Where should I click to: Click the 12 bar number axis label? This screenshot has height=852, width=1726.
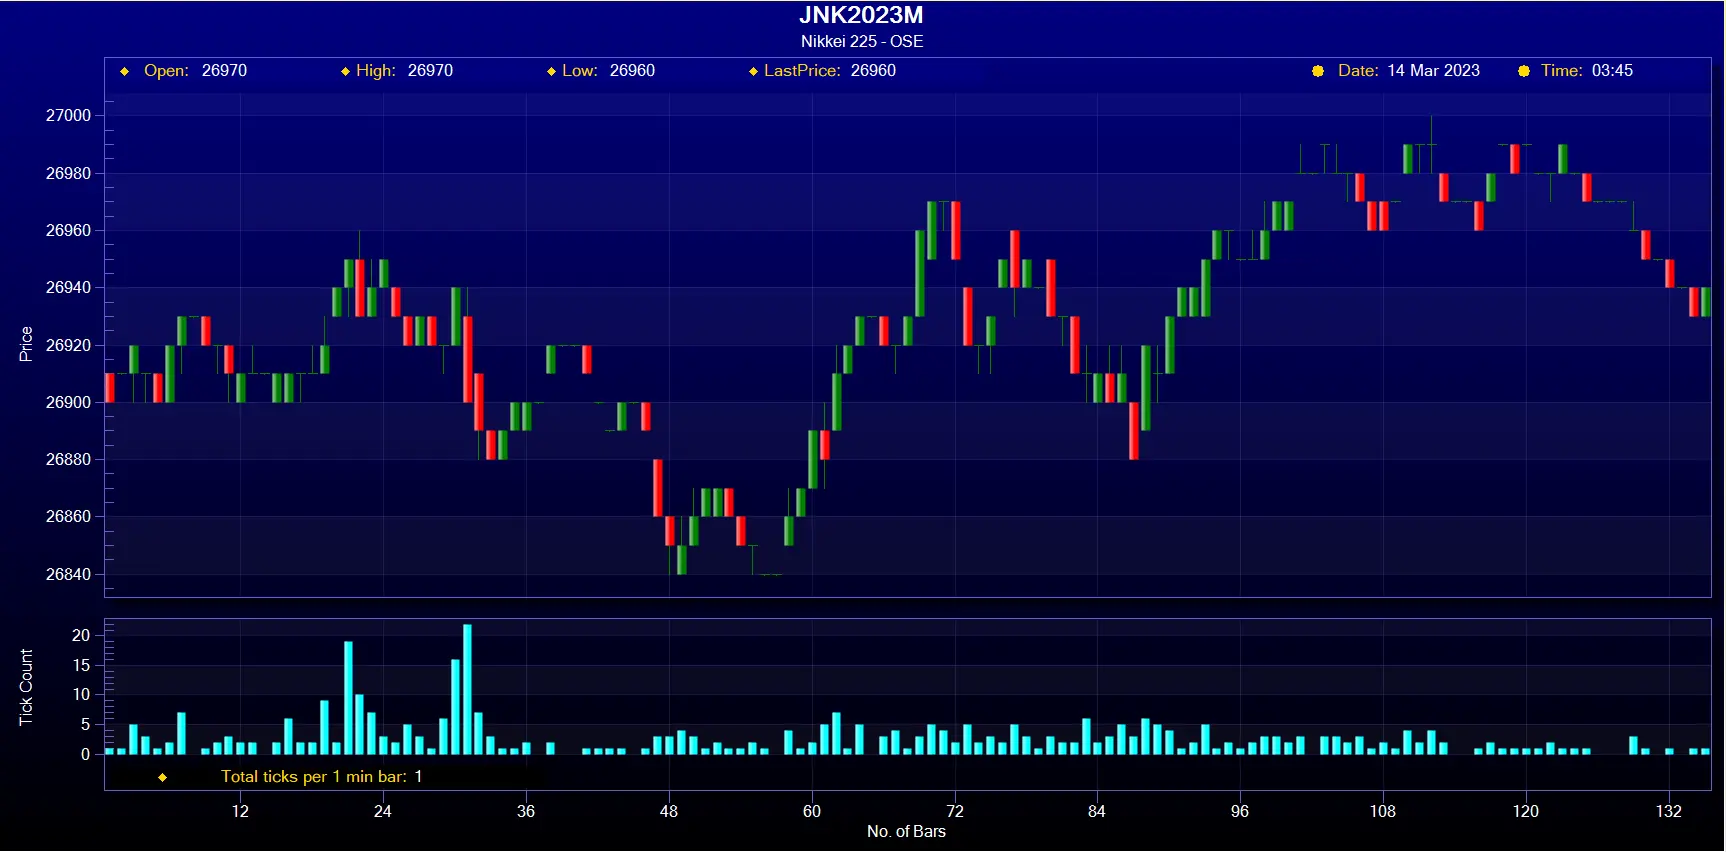pyautogui.click(x=240, y=811)
